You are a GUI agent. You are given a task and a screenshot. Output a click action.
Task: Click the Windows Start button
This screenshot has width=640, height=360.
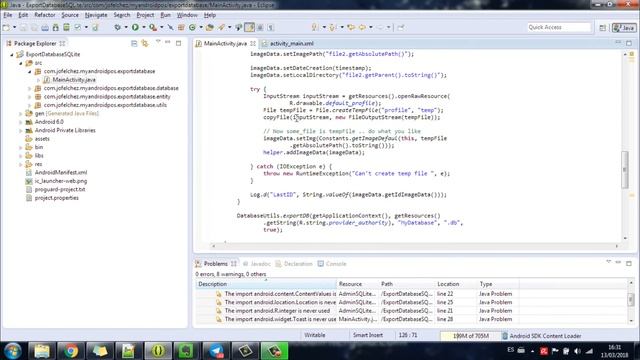pyautogui.click(x=13, y=351)
